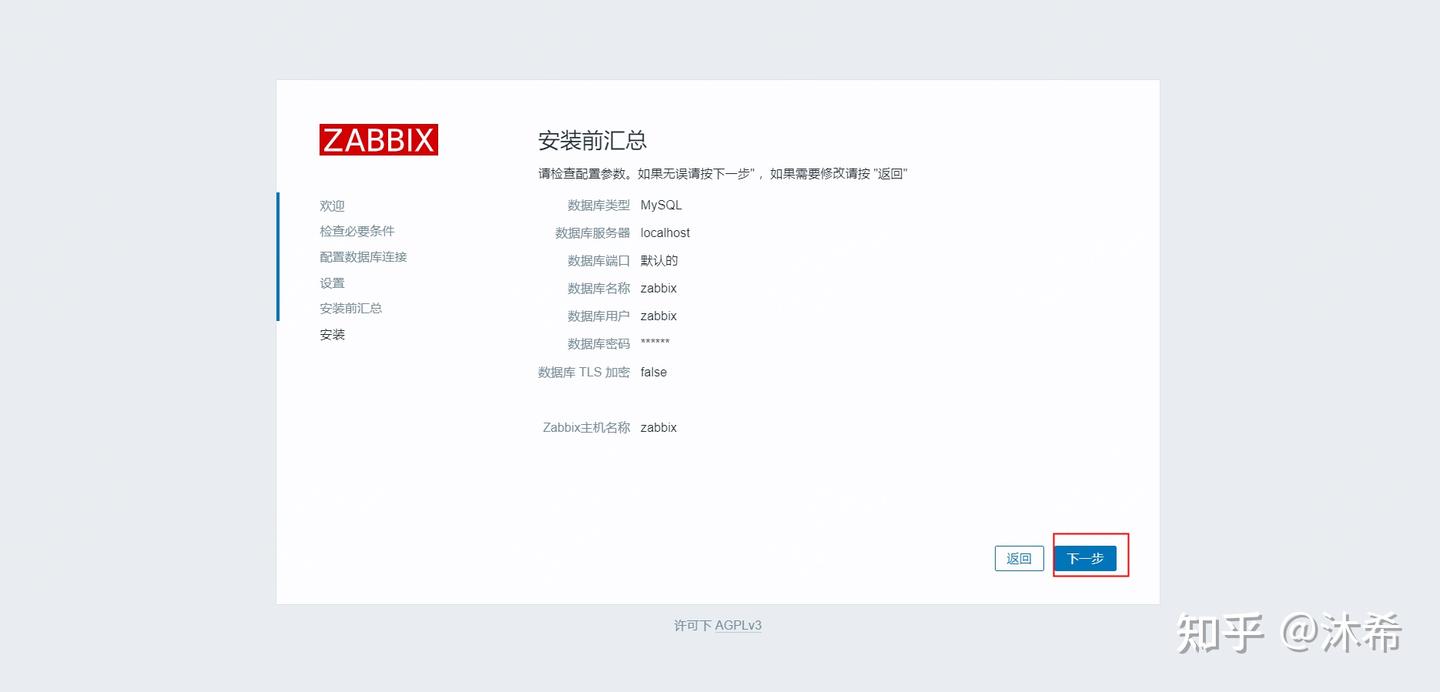Click the zabbix database user value
The image size is (1440, 692).
click(x=658, y=316)
